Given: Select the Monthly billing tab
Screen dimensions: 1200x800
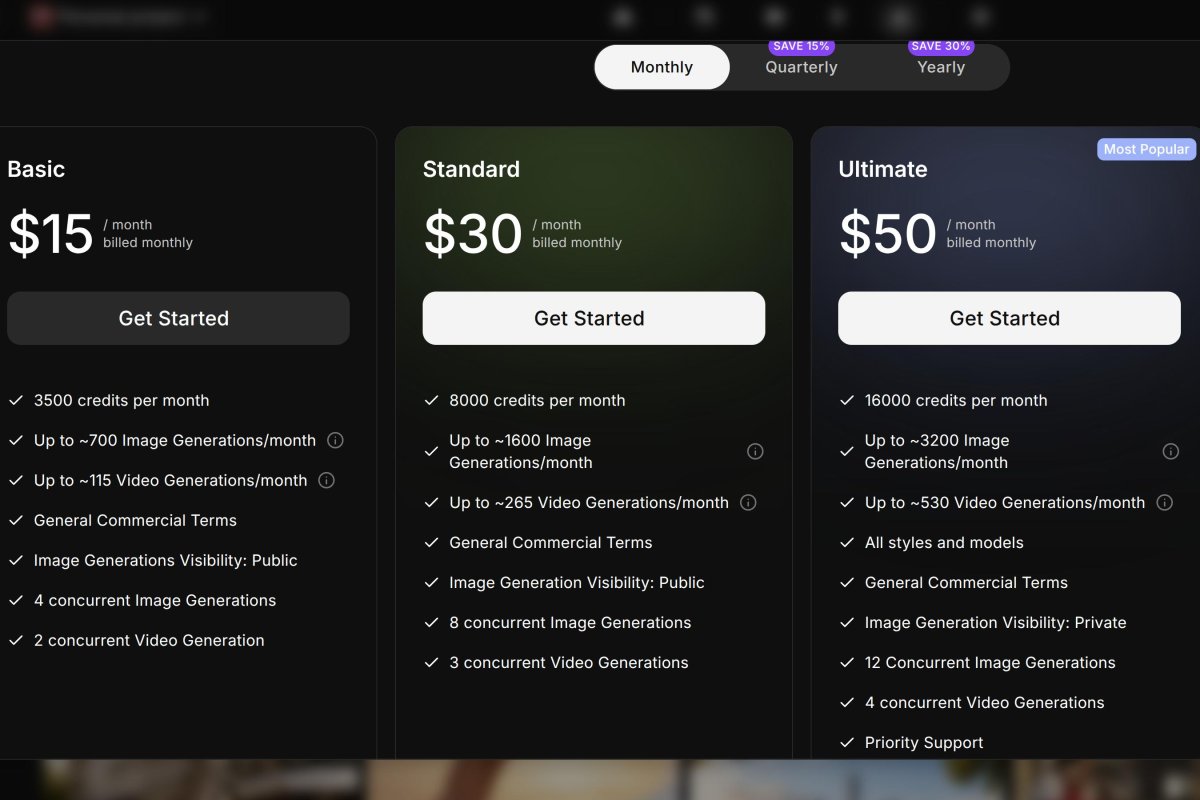Looking at the screenshot, I should pyautogui.click(x=662, y=67).
